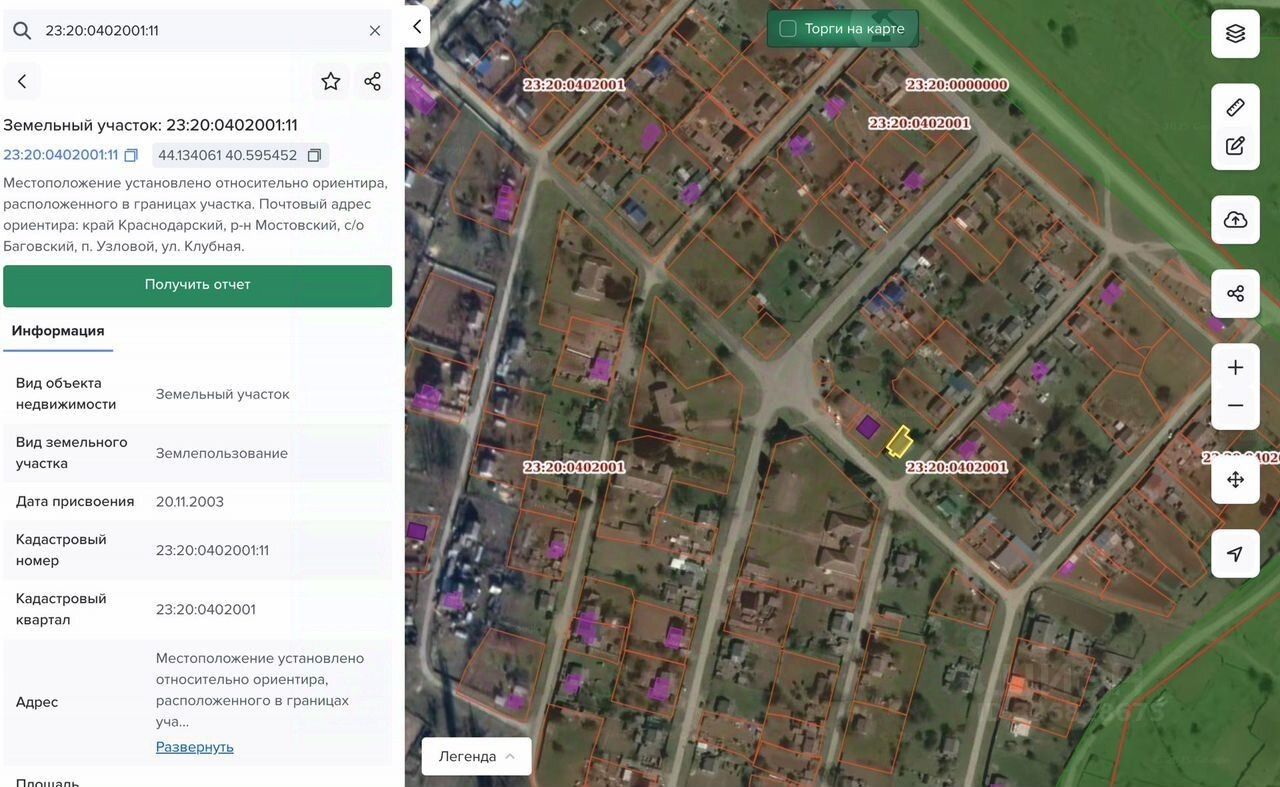
Task: Expand the address with Развернуть link
Action: pyautogui.click(x=195, y=747)
